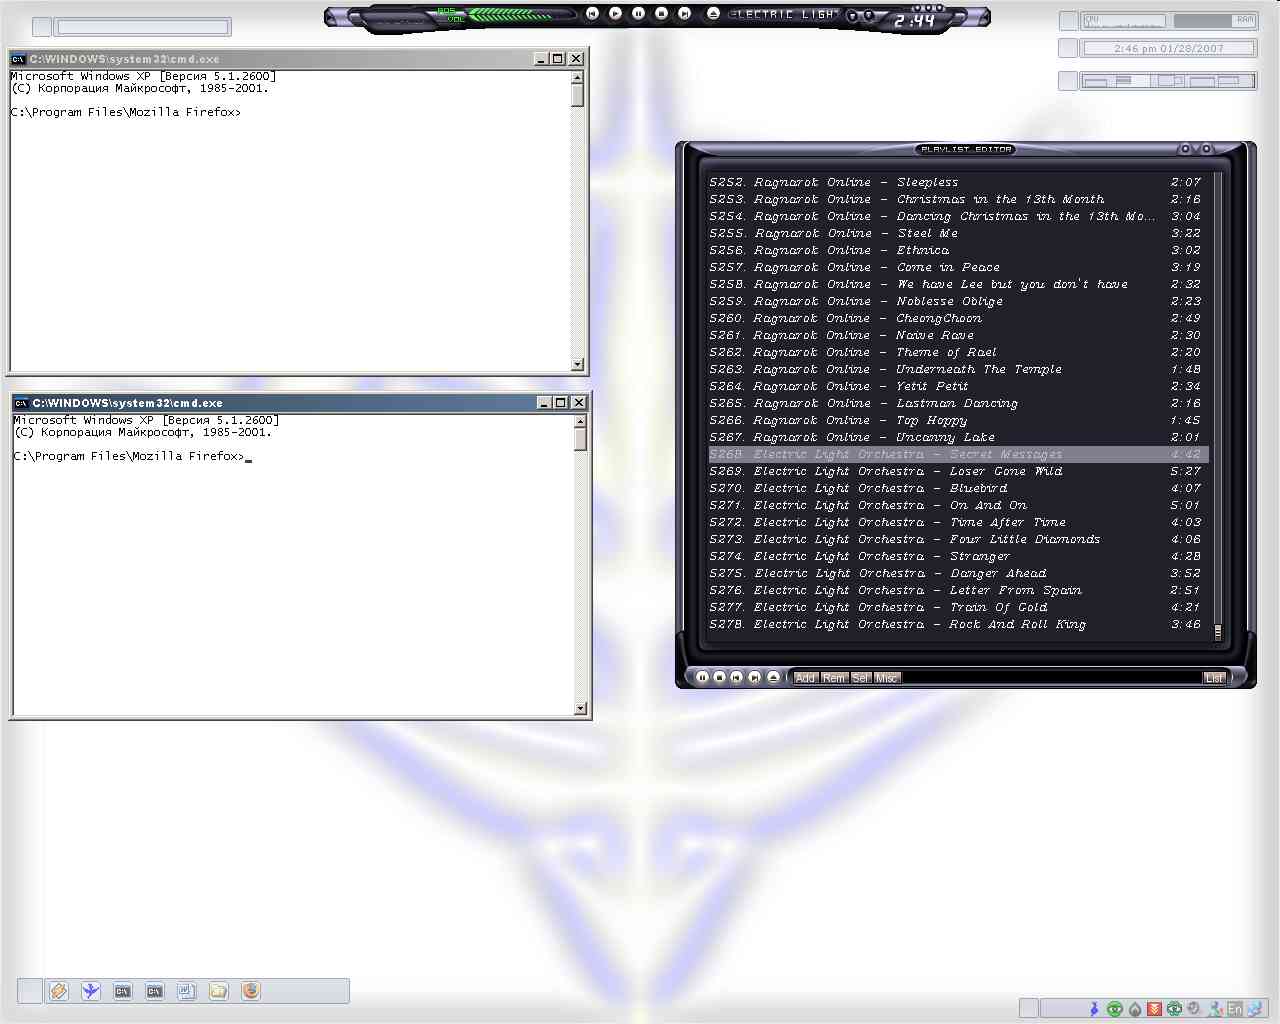The image size is (1280, 1024).
Task: Select track 5269 Loser Gone Wild
Action: 956,471
